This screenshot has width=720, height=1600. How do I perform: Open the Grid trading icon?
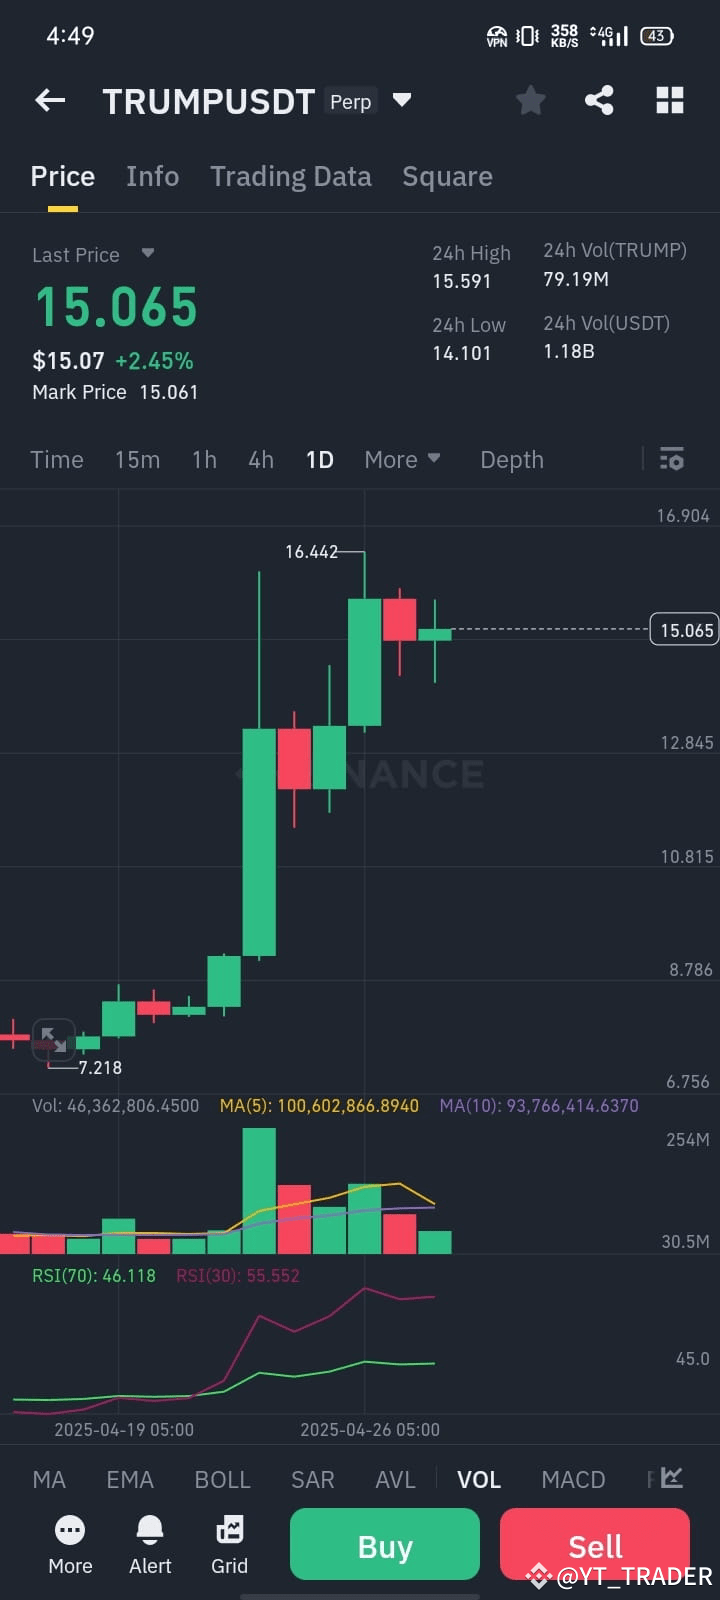[229, 1545]
